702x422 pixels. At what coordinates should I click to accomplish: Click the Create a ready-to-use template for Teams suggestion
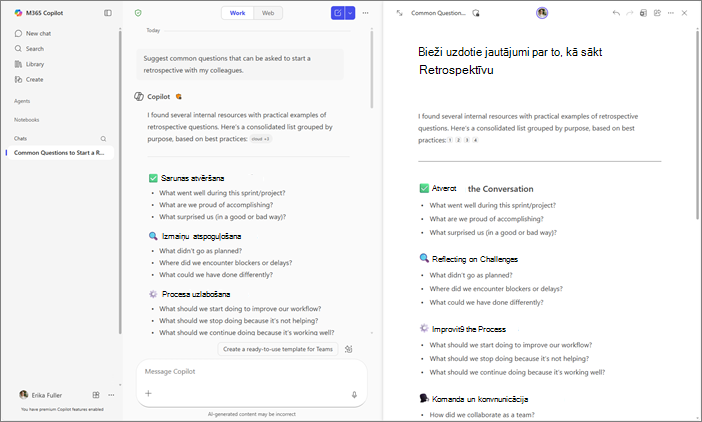pos(278,349)
